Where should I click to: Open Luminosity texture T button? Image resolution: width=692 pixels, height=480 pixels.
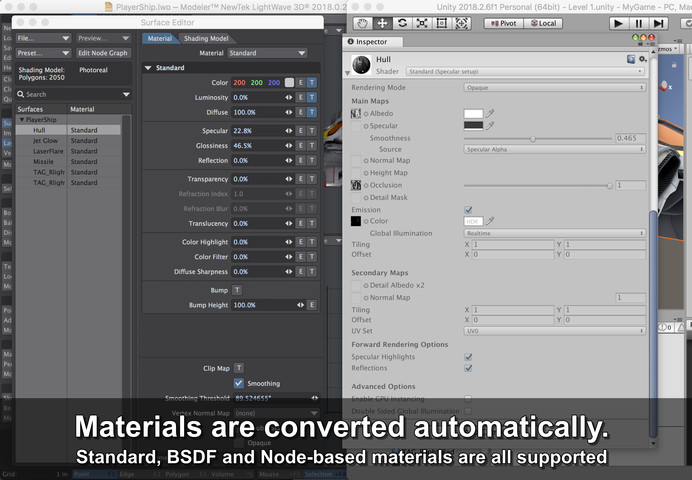(x=312, y=98)
